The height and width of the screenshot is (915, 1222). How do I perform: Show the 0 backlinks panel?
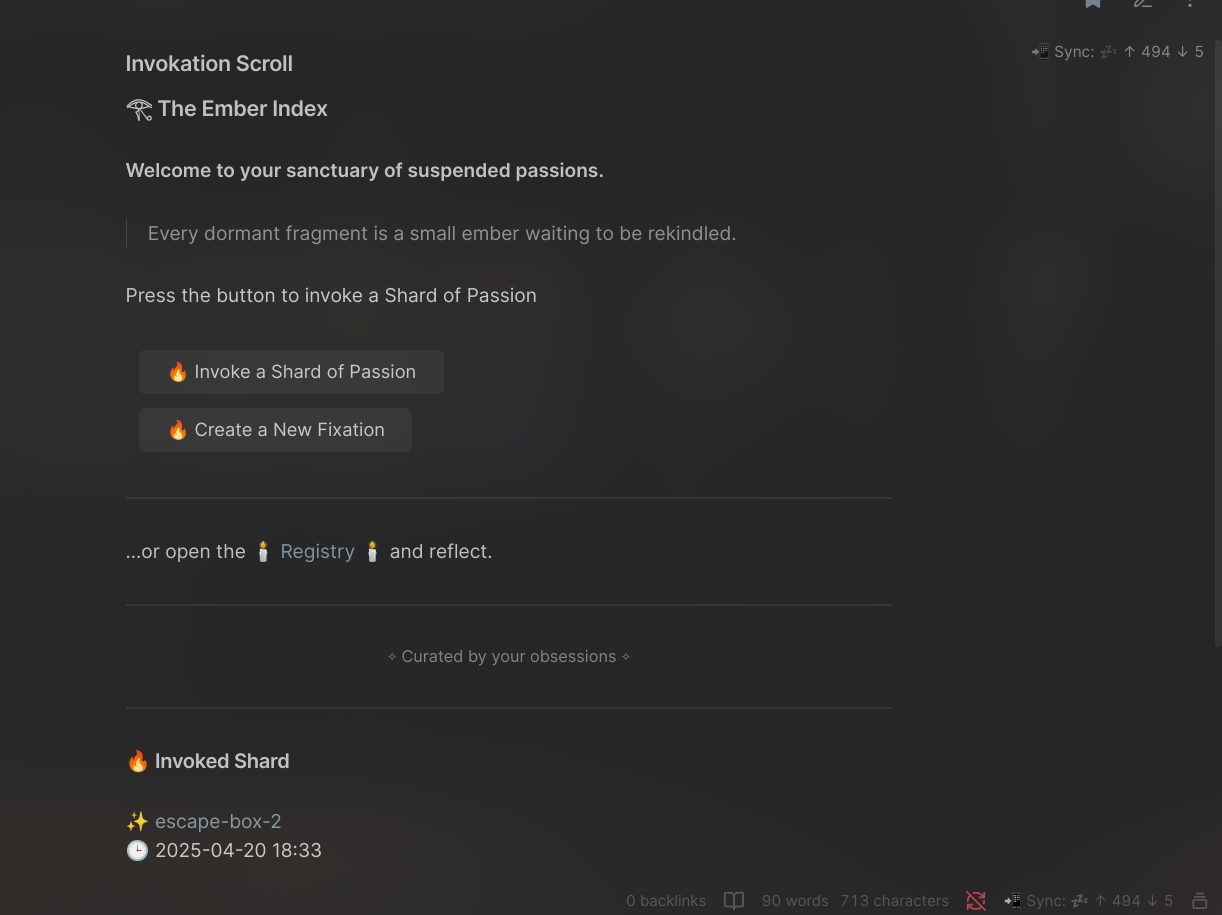(666, 901)
